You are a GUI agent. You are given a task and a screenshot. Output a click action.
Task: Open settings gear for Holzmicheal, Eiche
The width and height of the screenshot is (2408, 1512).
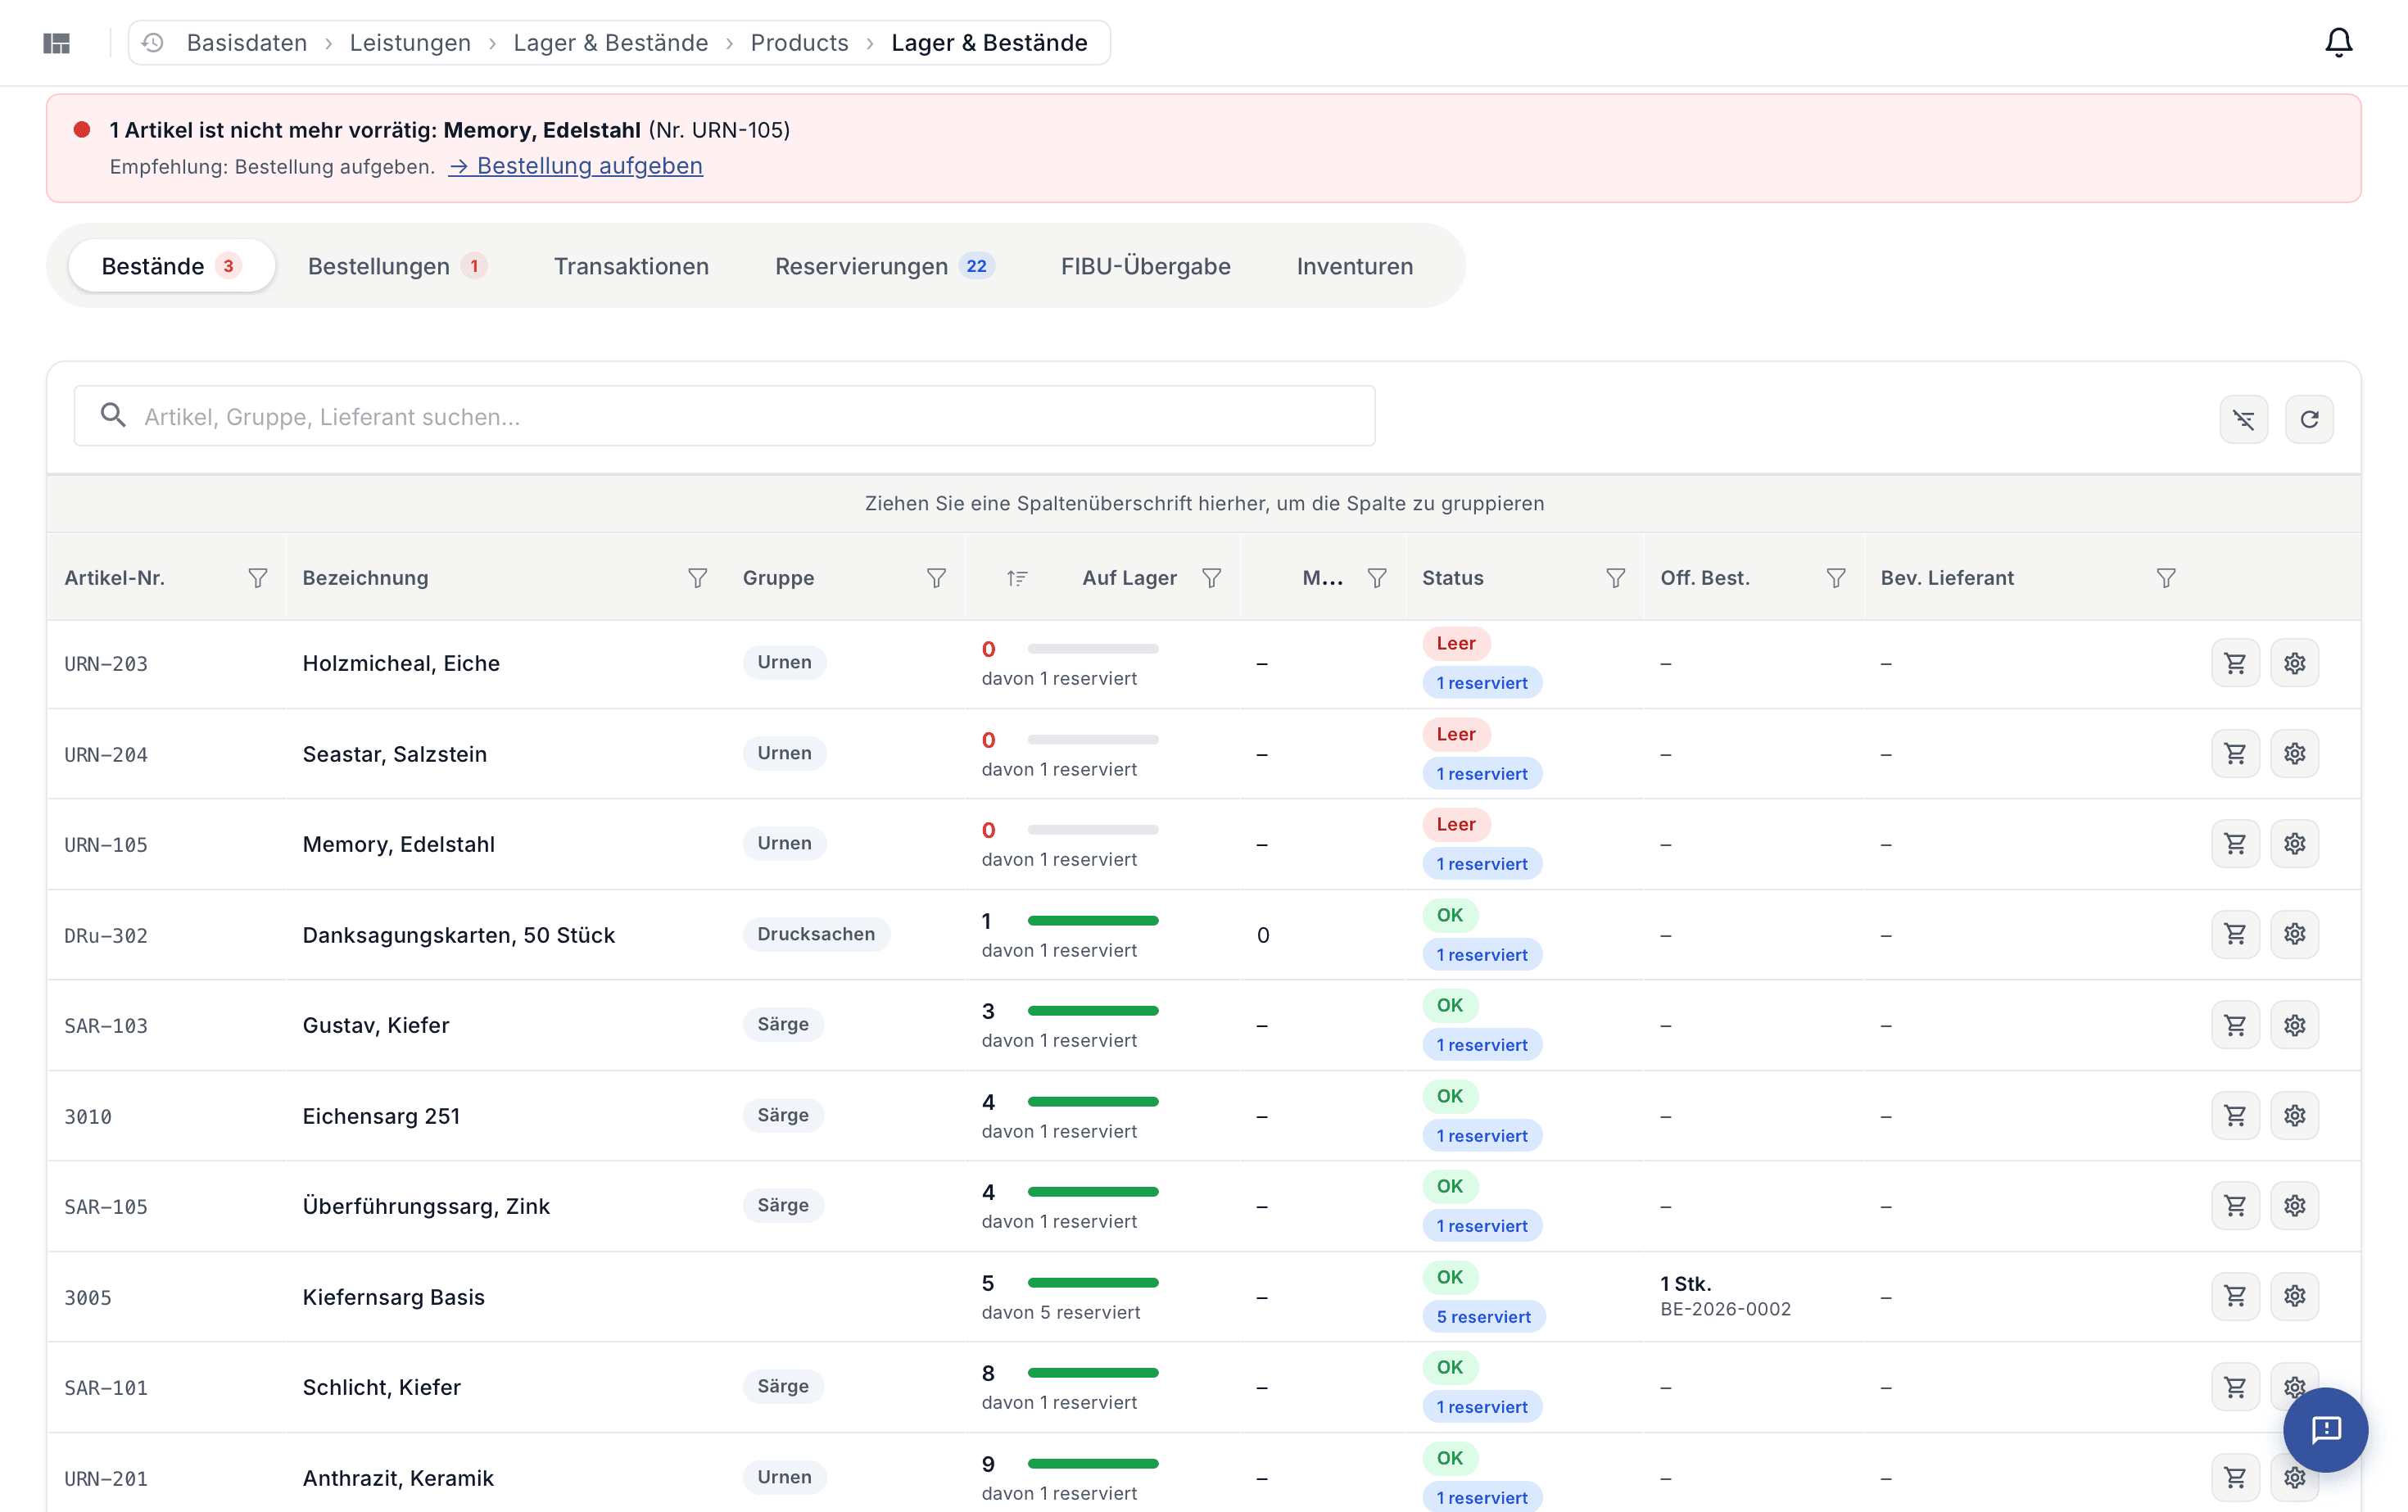pos(2294,663)
